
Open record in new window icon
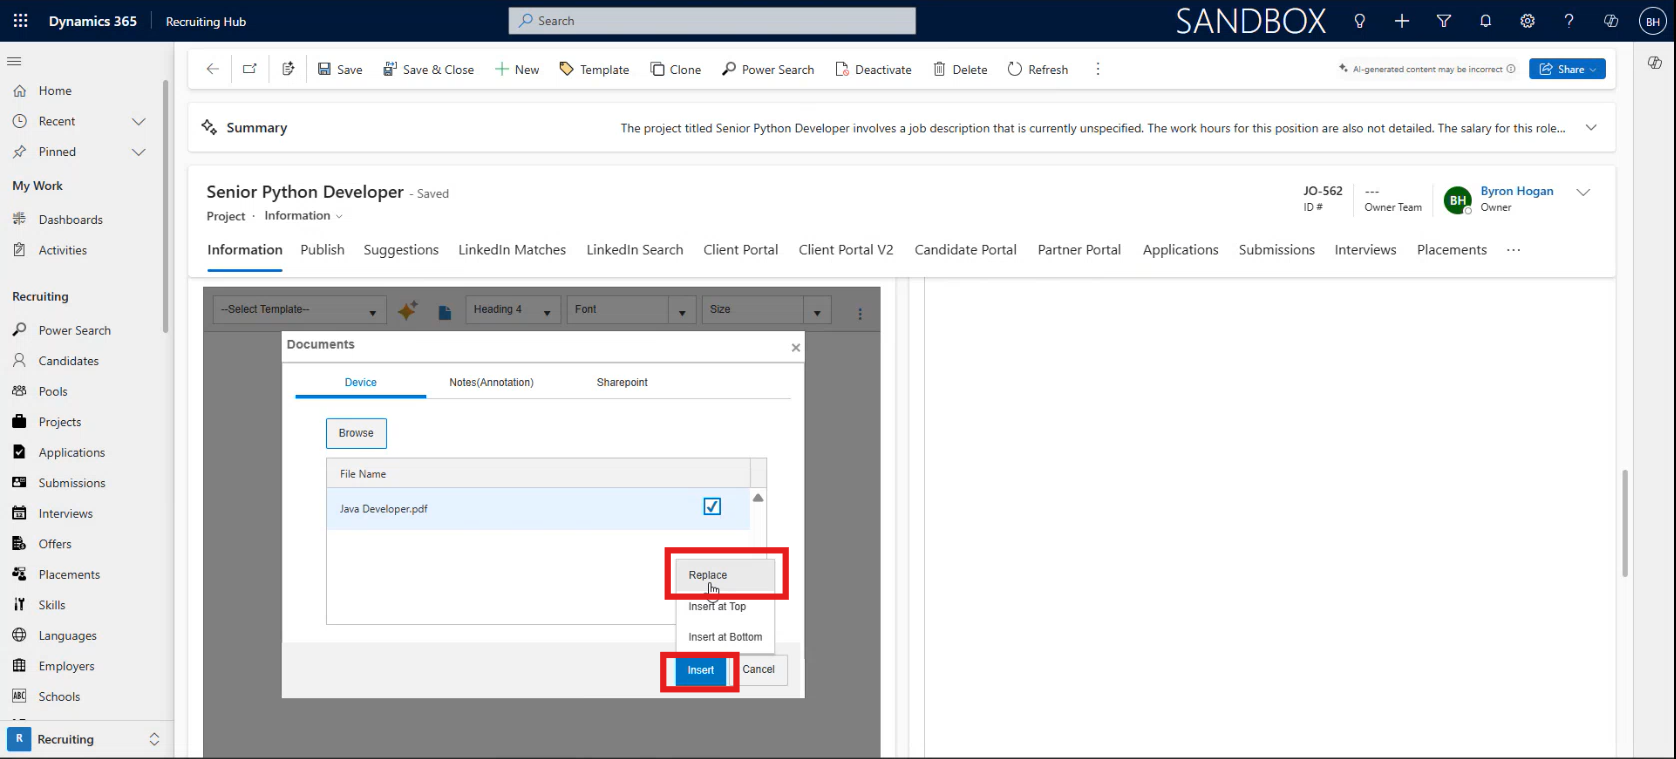(250, 69)
